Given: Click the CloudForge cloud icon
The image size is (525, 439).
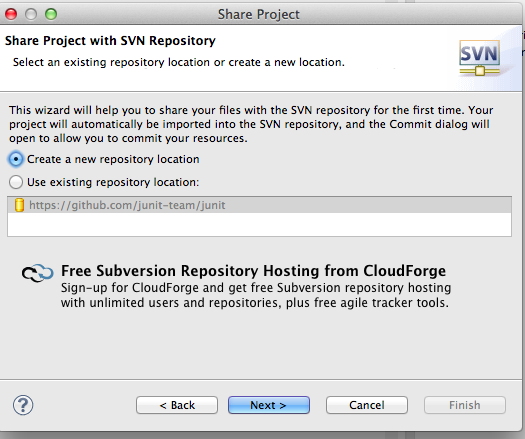Looking at the screenshot, I should [x=38, y=272].
